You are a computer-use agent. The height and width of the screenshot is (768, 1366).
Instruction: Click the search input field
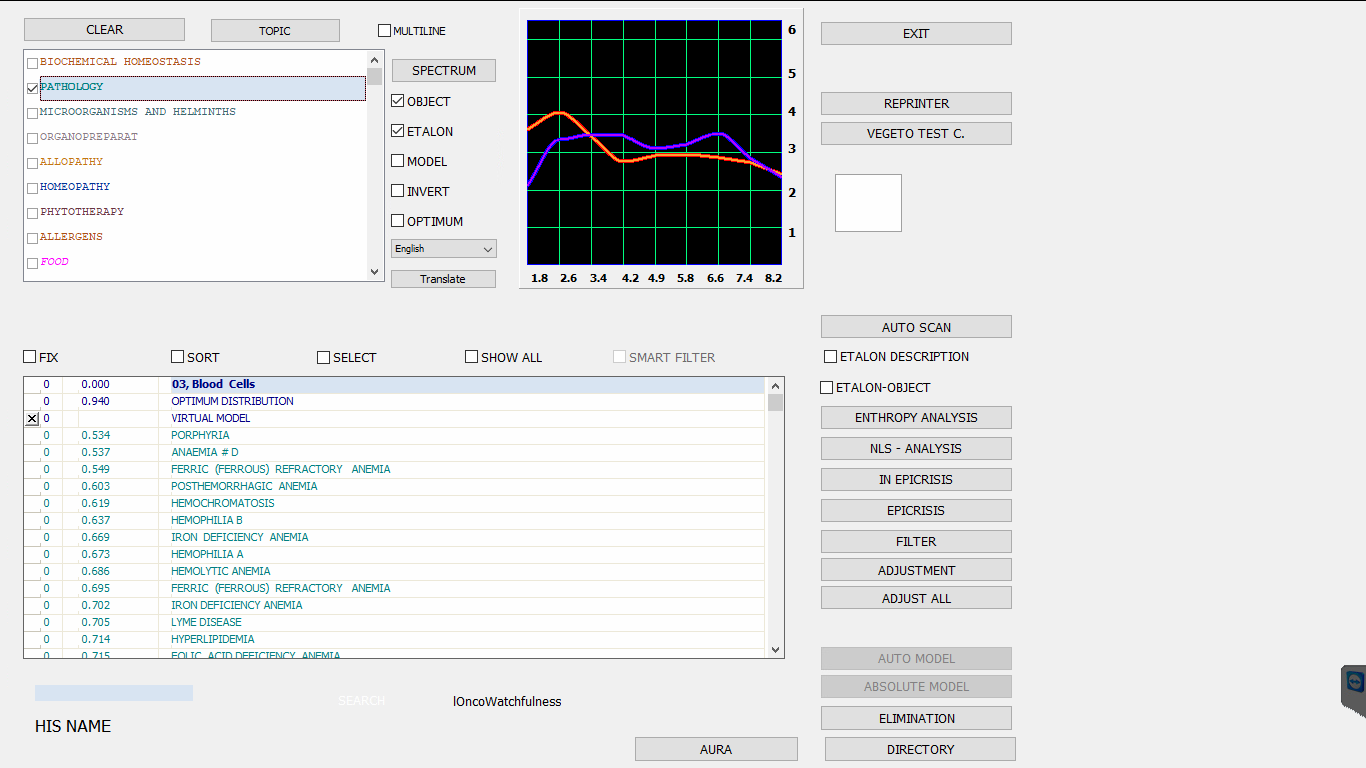click(114, 693)
